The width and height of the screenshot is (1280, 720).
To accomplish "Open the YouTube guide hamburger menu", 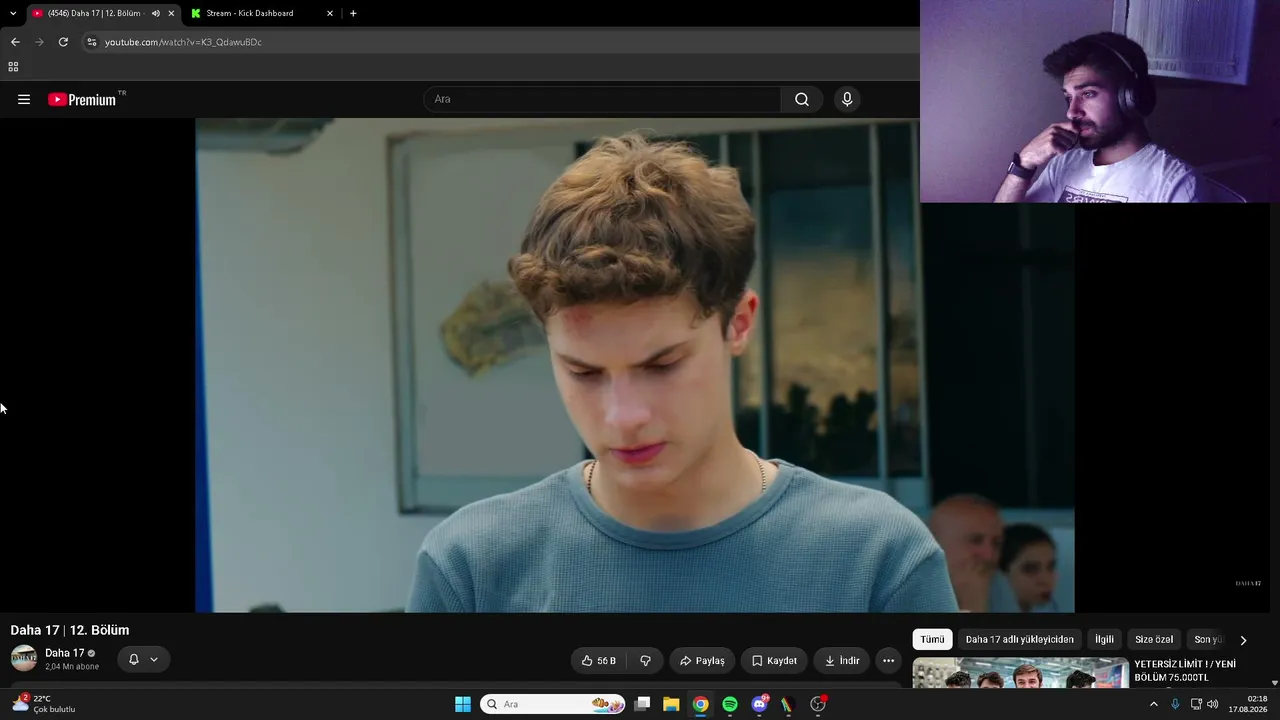I will (x=24, y=99).
